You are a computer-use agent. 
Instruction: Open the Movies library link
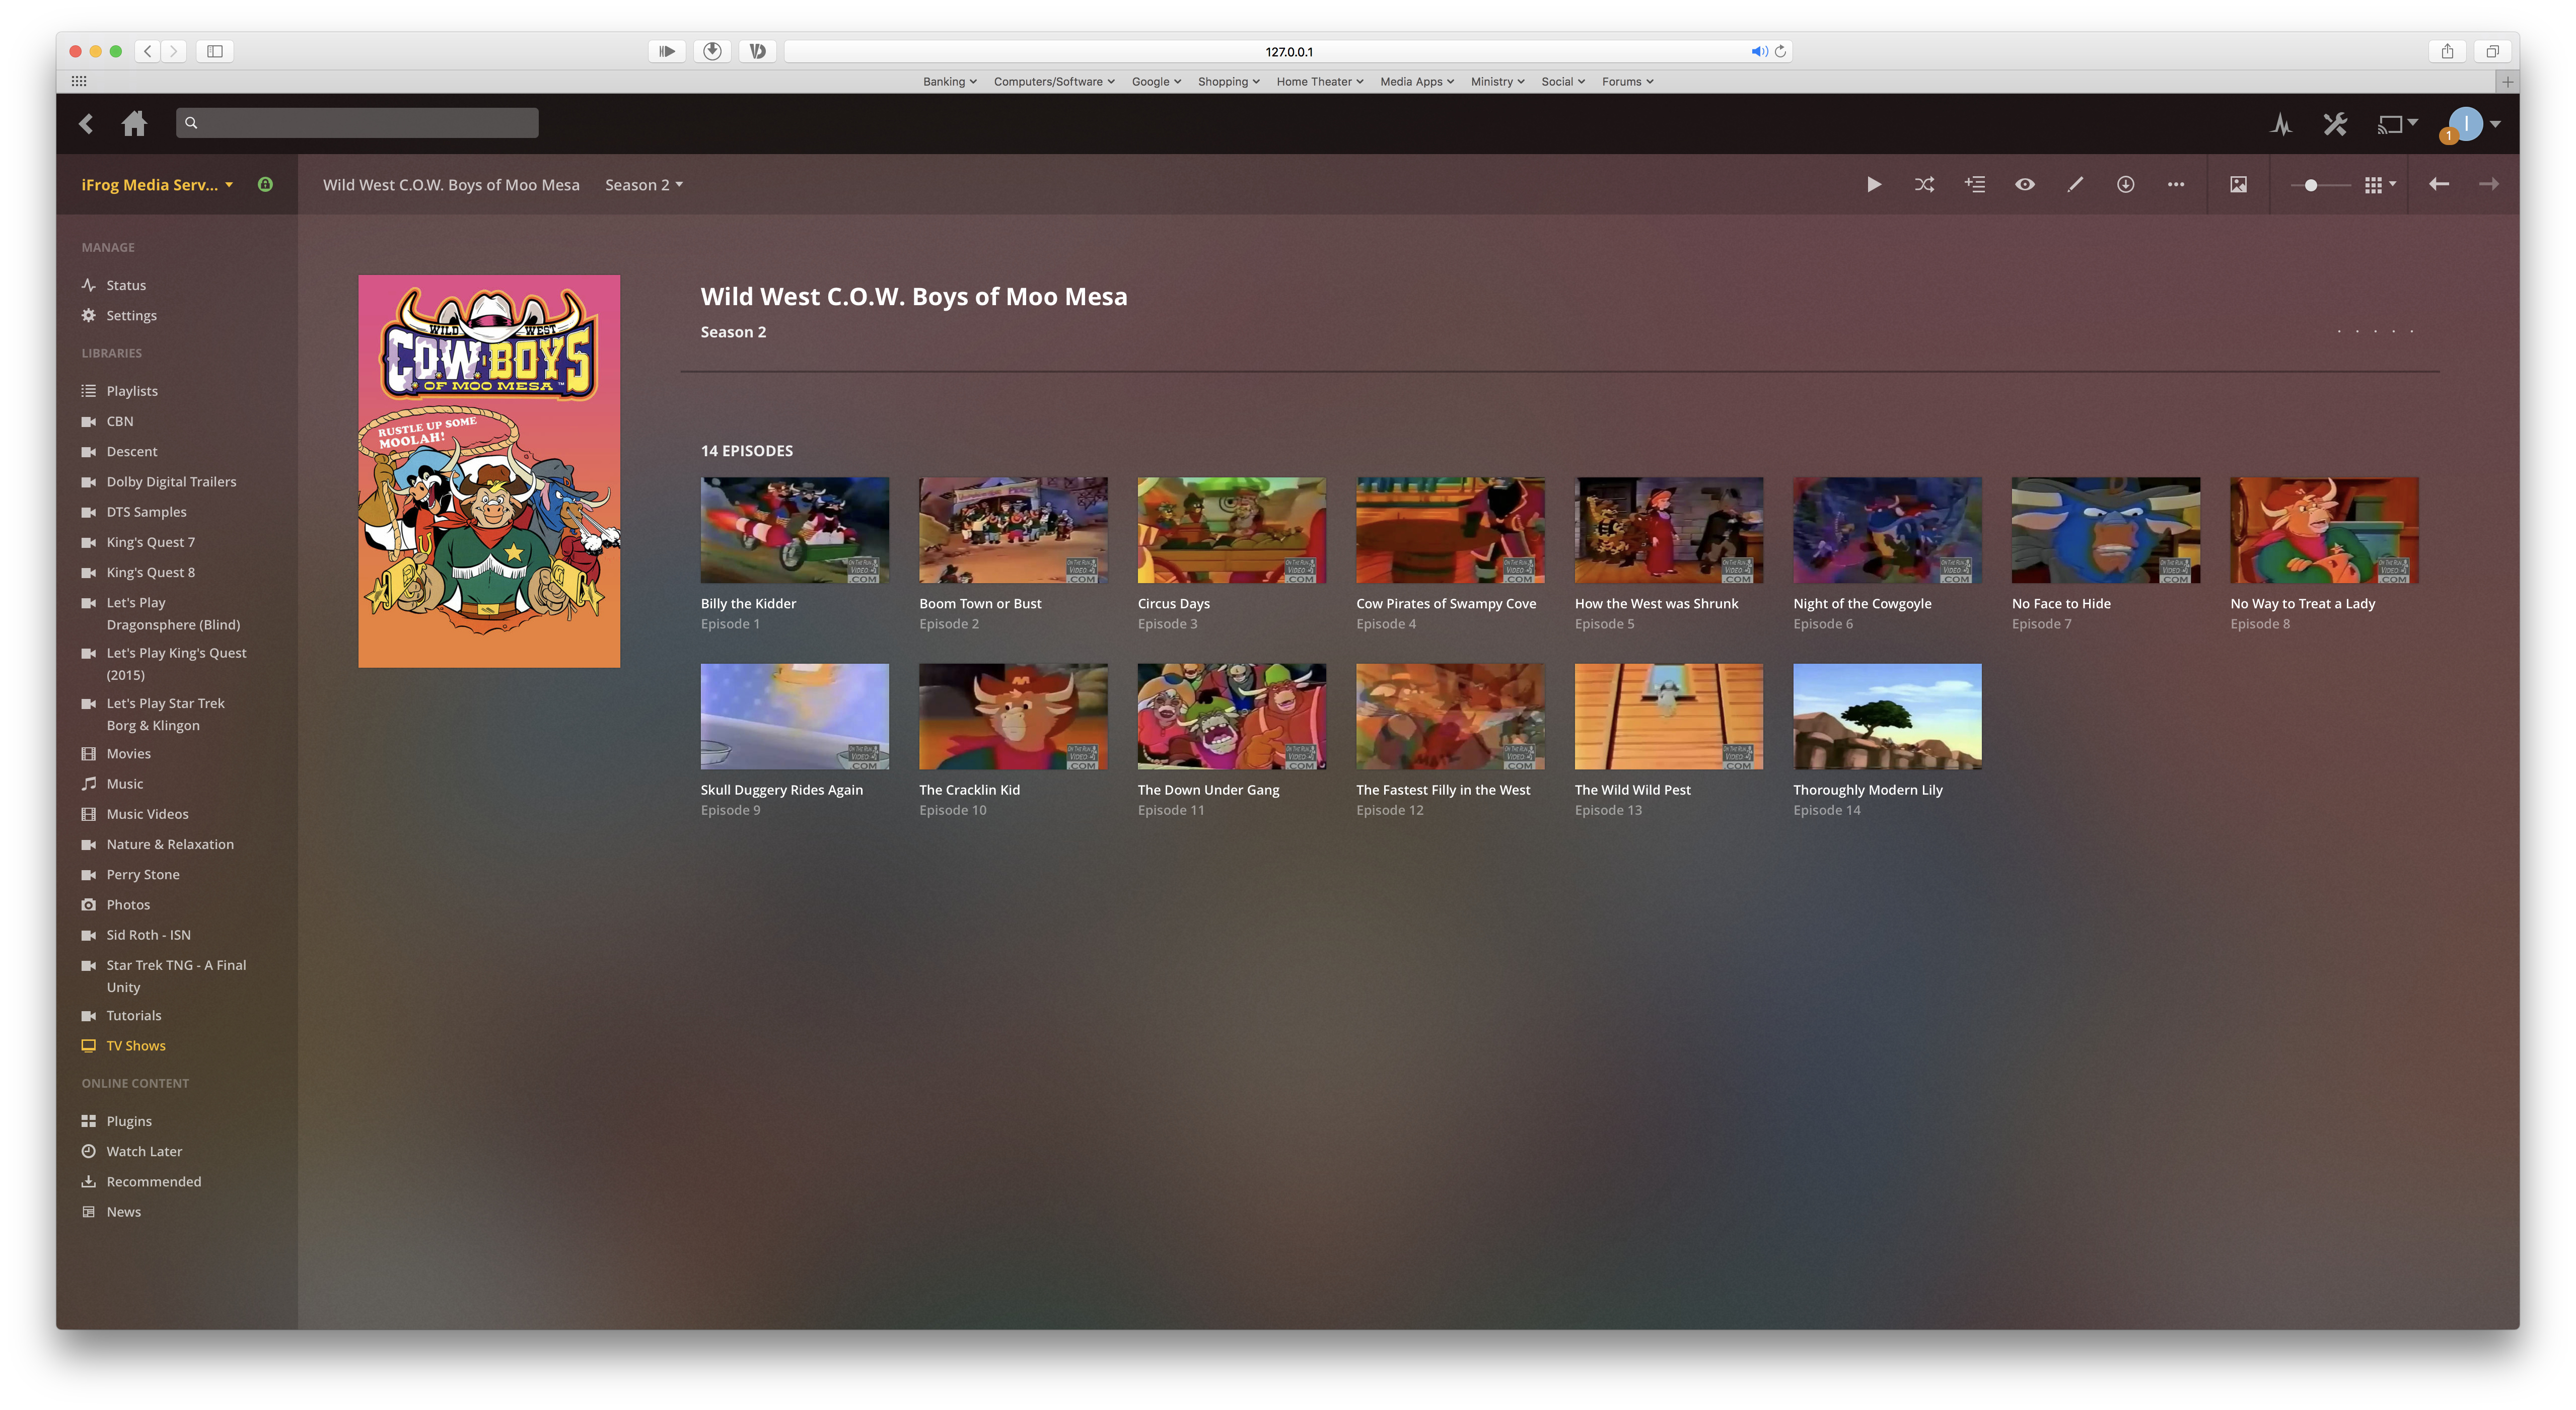pyautogui.click(x=128, y=753)
